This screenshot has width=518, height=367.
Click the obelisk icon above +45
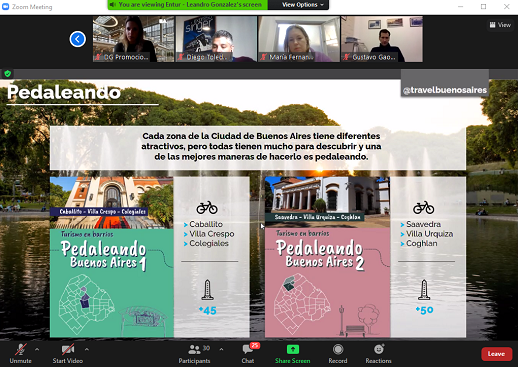point(207,290)
